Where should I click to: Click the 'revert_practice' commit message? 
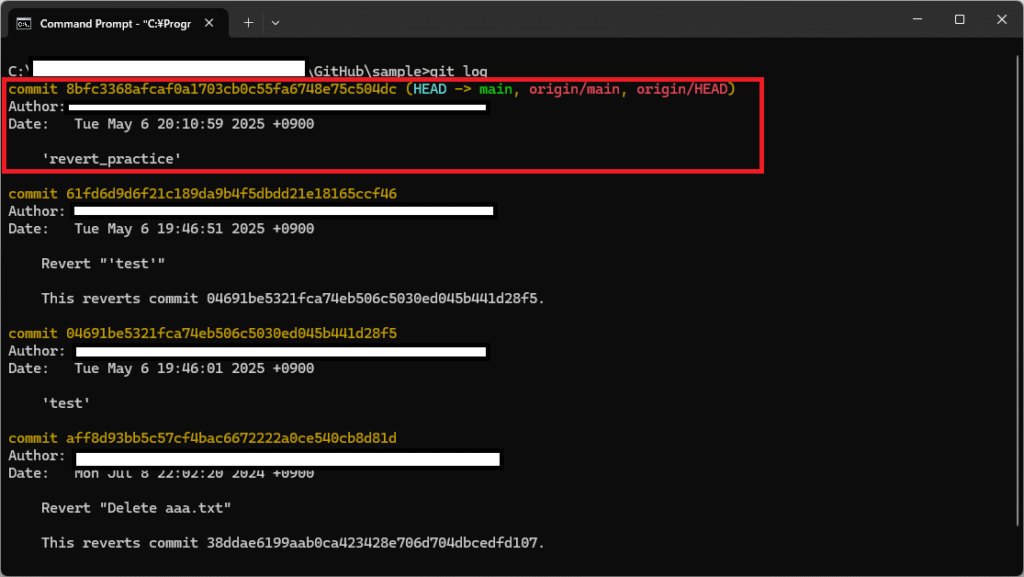pyautogui.click(x=112, y=159)
